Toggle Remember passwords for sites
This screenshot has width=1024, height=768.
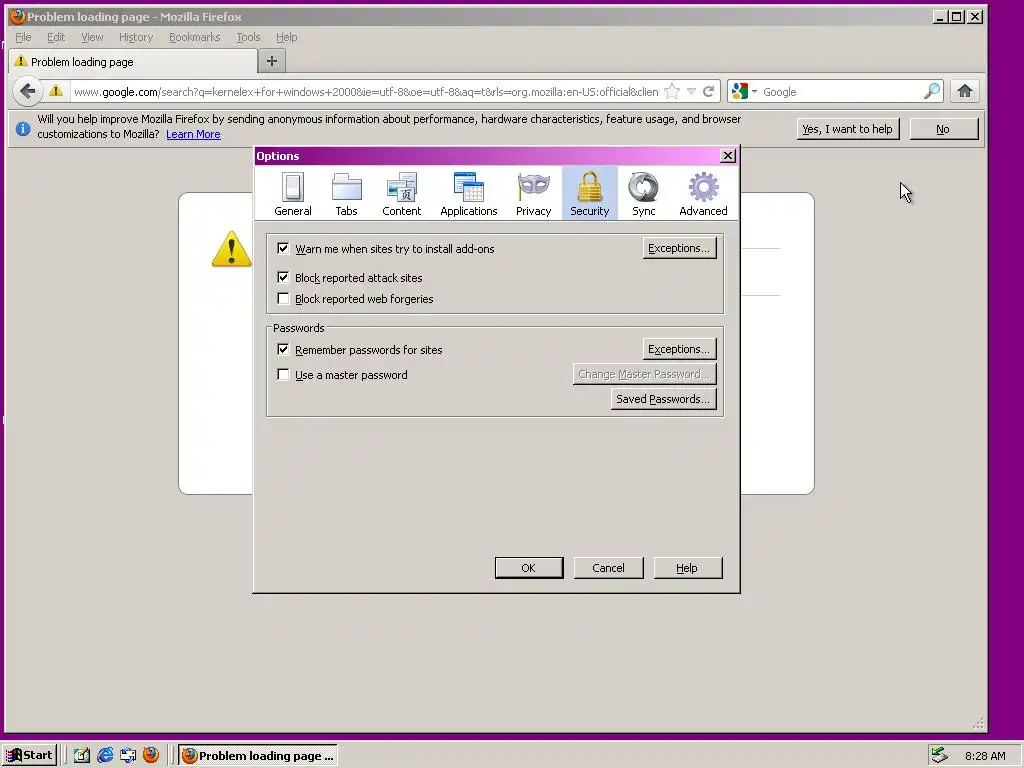tap(283, 349)
